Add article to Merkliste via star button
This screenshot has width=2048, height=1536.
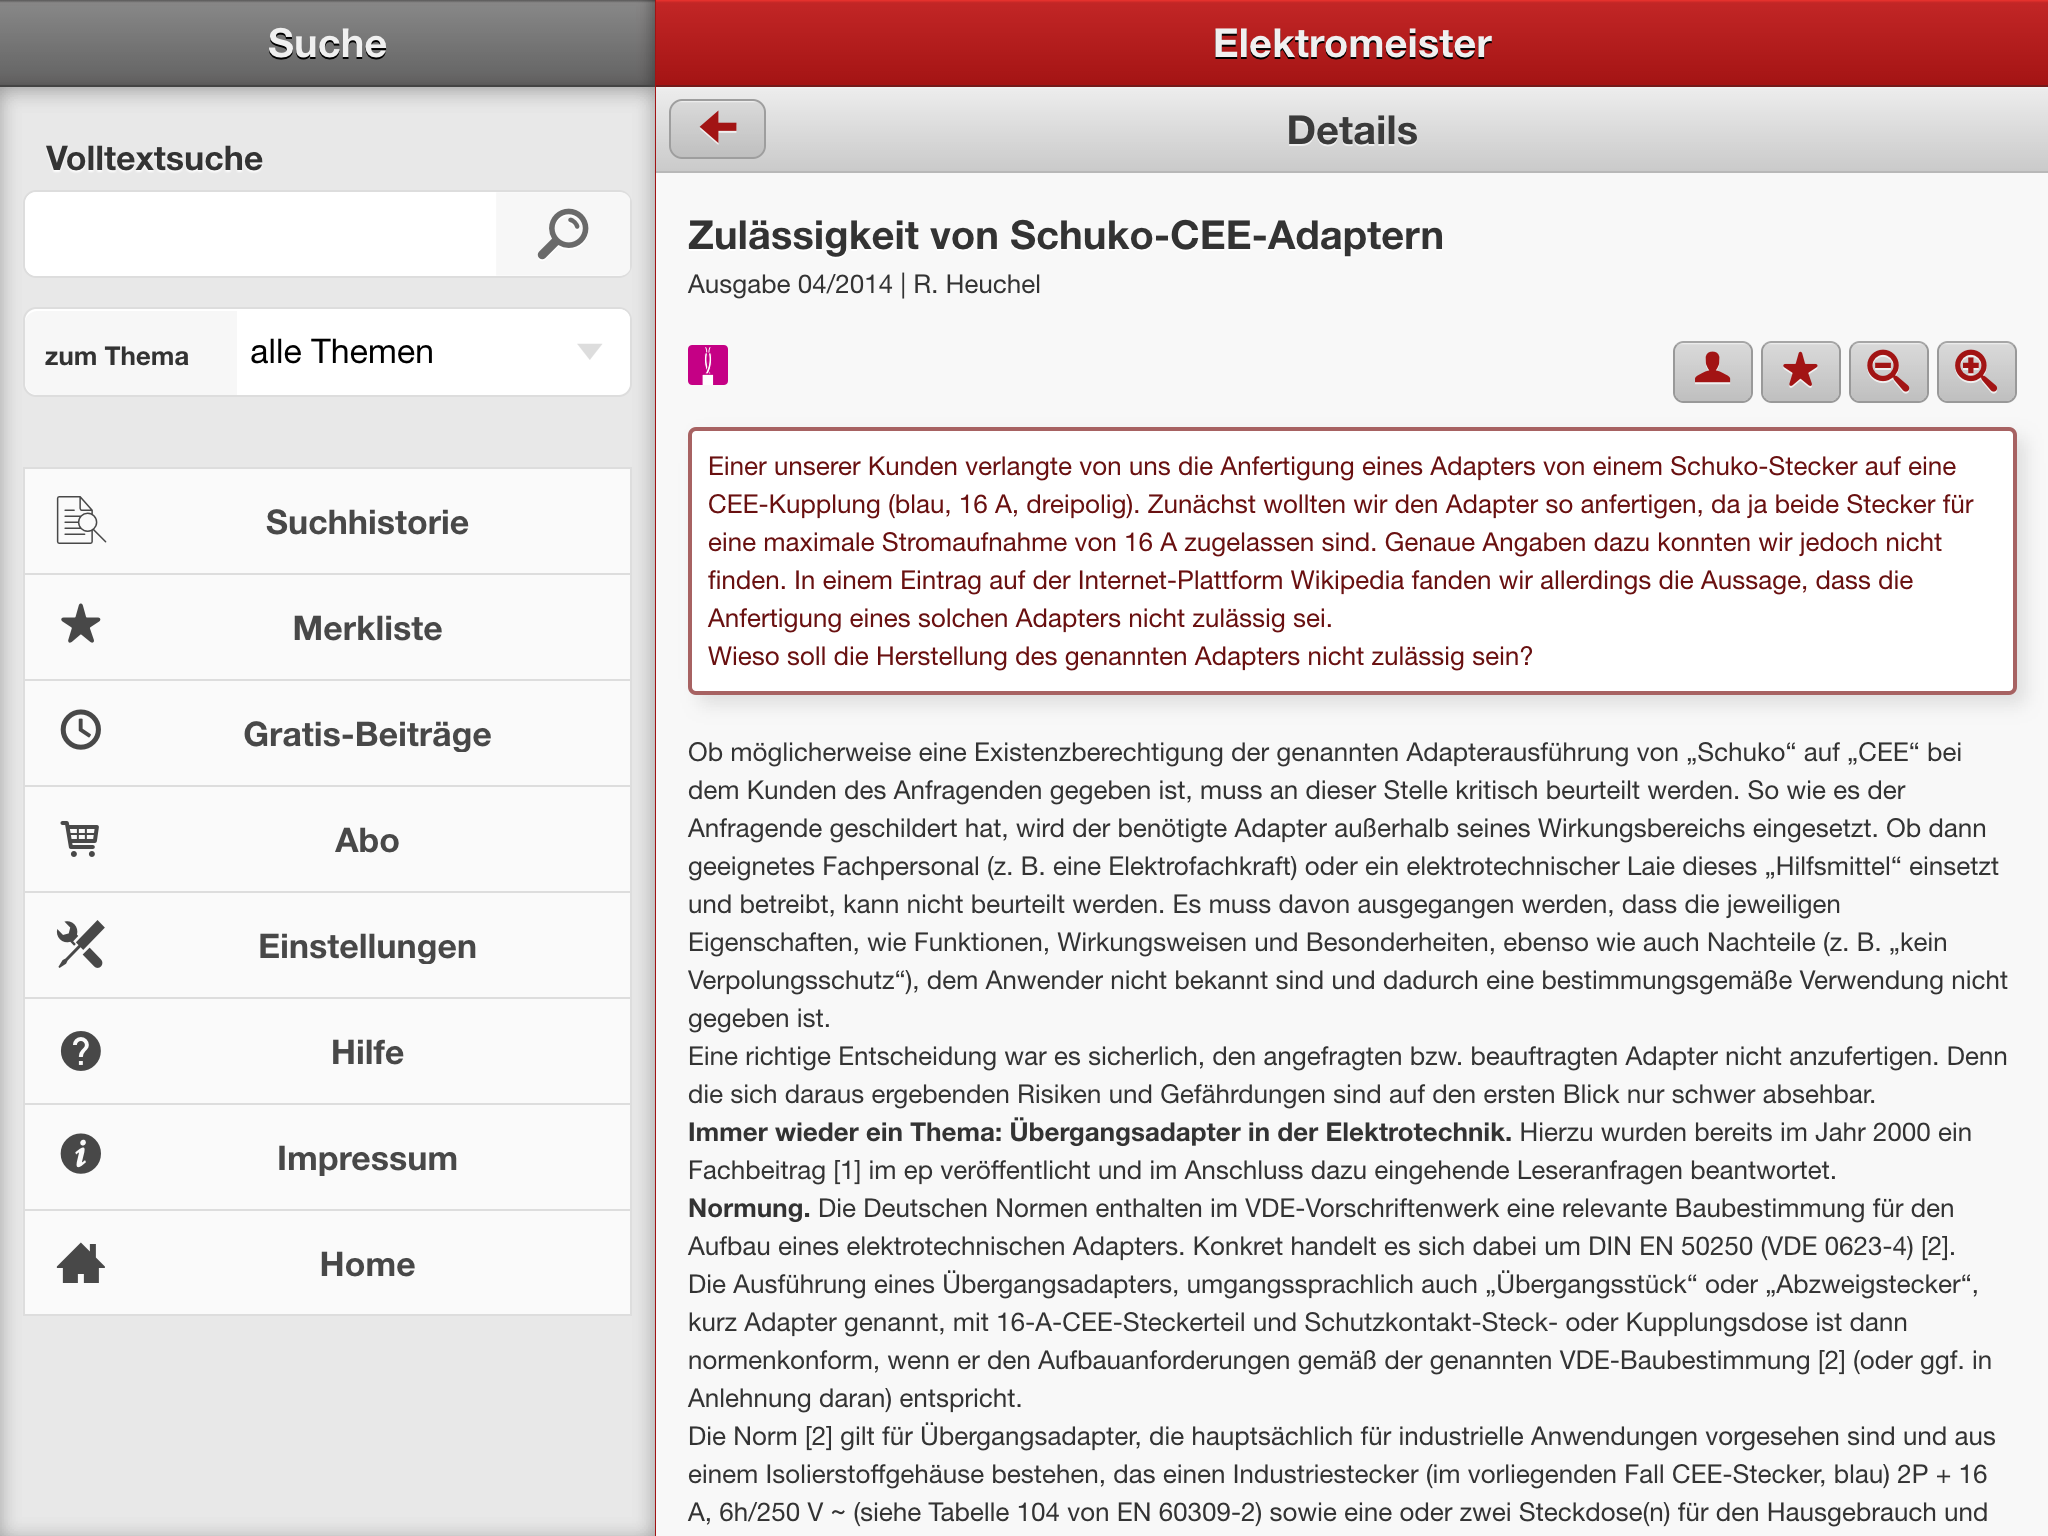[1800, 371]
